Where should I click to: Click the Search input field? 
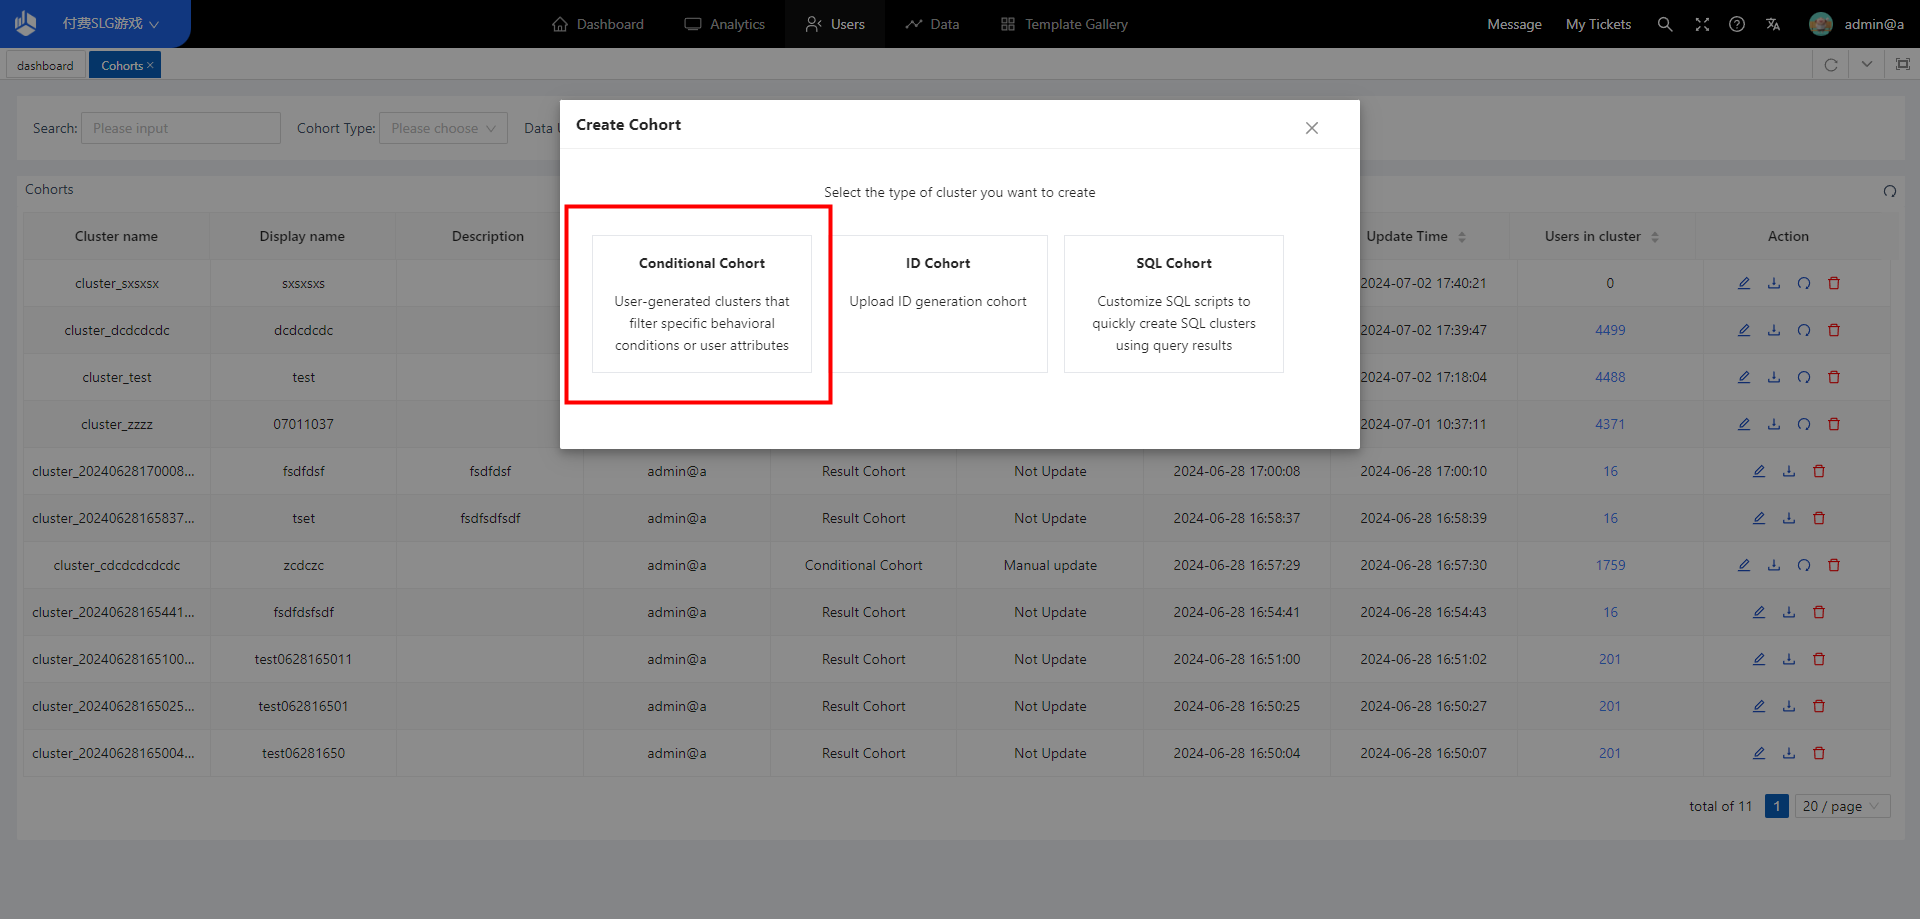tap(180, 128)
